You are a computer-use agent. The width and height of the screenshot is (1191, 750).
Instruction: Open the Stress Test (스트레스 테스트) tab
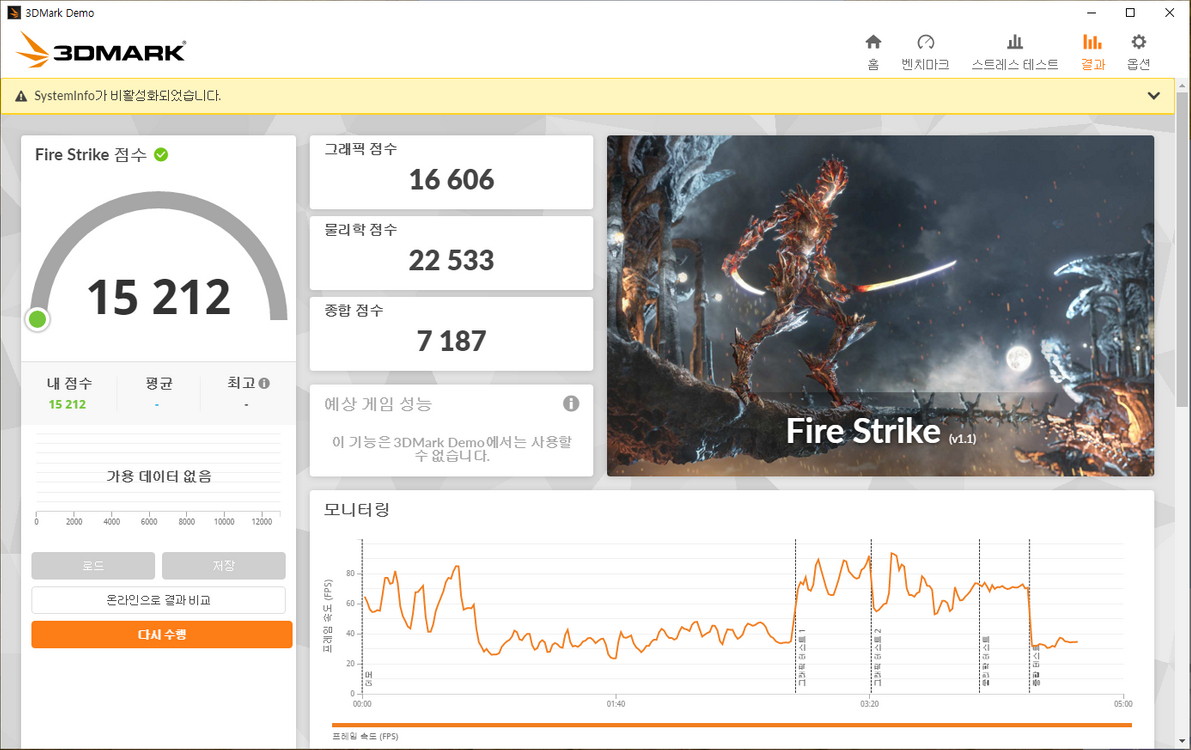(x=1015, y=52)
